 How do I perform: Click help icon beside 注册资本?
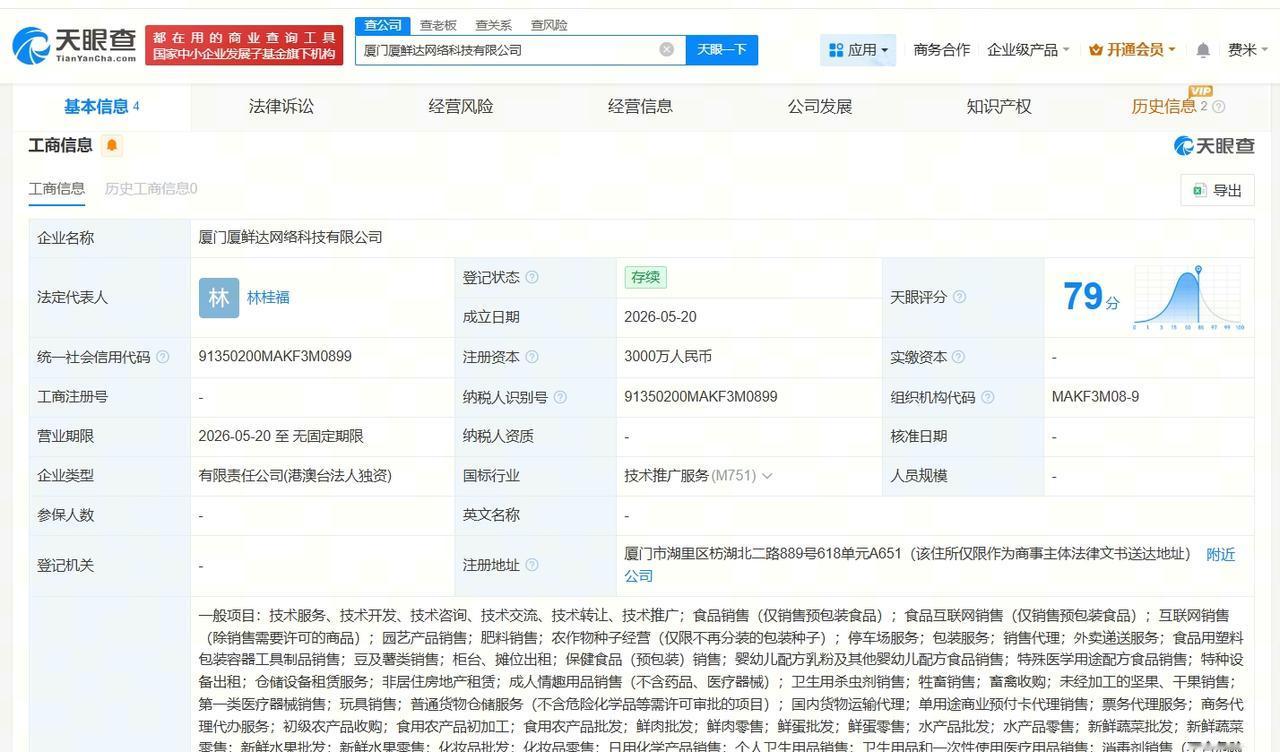pos(532,357)
